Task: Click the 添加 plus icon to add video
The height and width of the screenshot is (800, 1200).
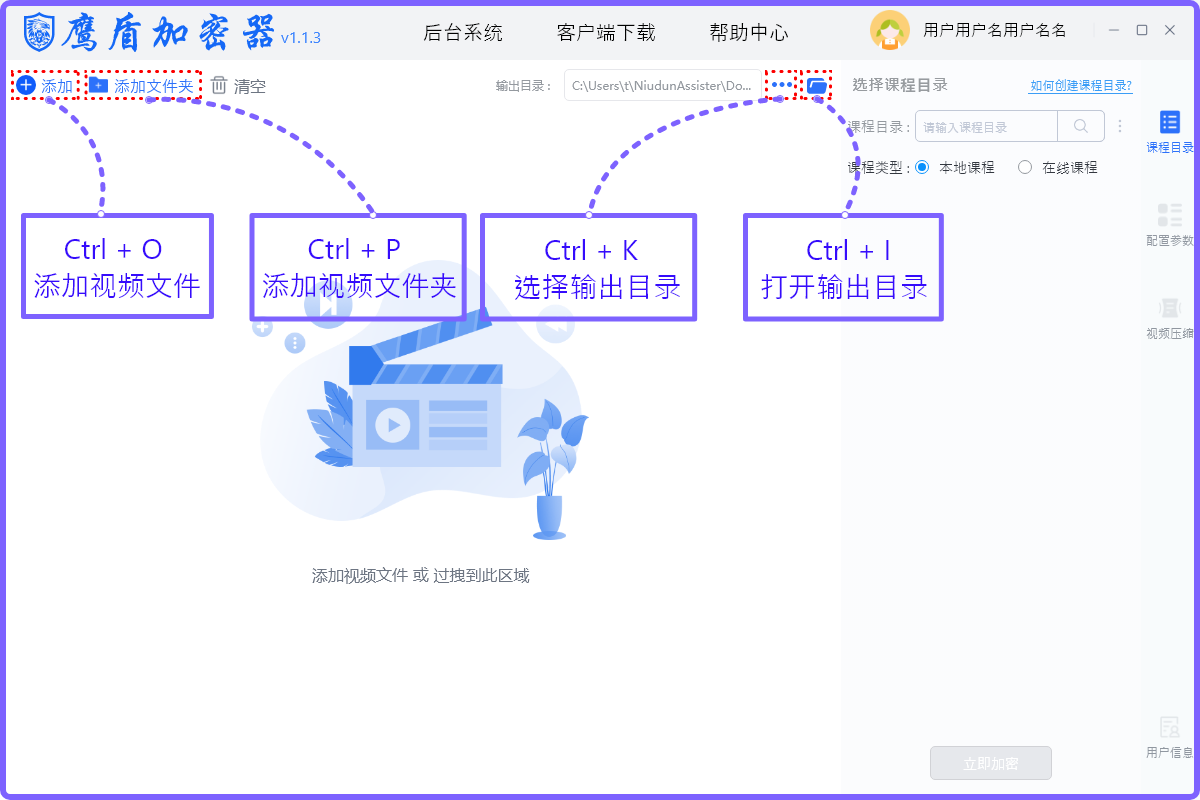Action: (27, 85)
